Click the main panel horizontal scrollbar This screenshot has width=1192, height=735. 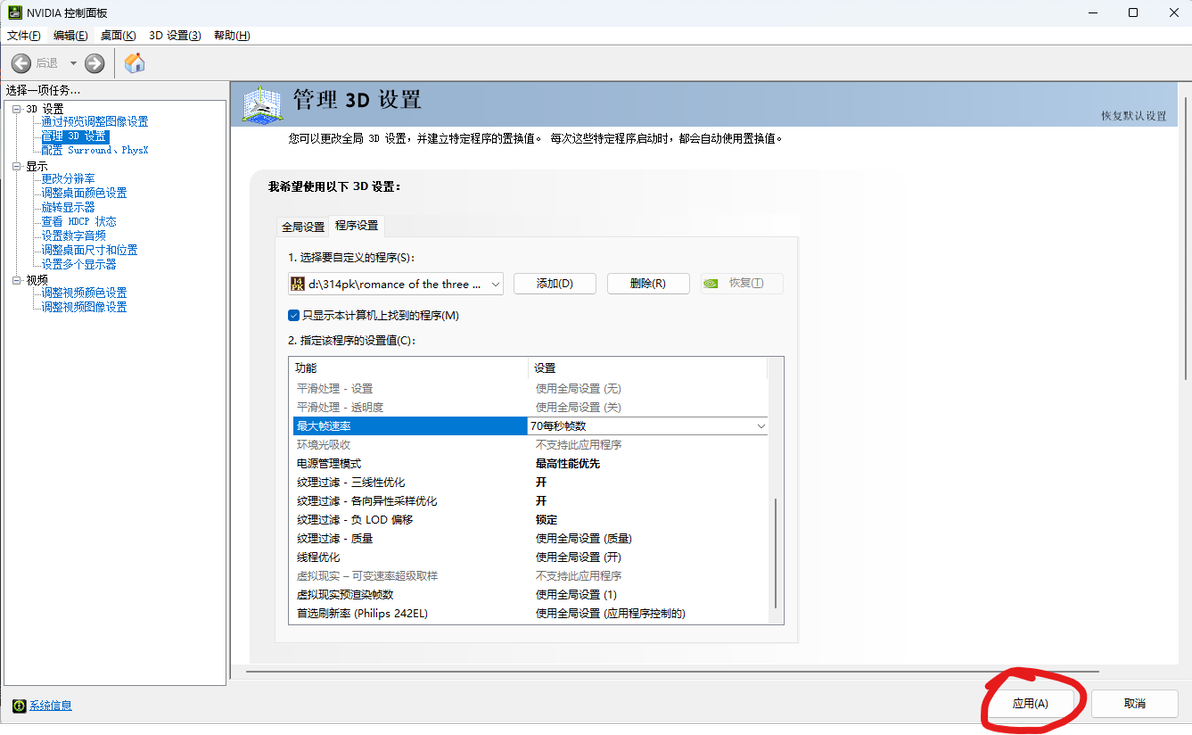tap(673, 671)
